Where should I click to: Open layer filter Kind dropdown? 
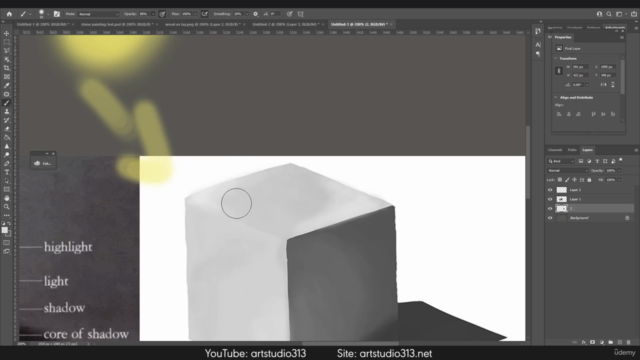tap(561, 161)
